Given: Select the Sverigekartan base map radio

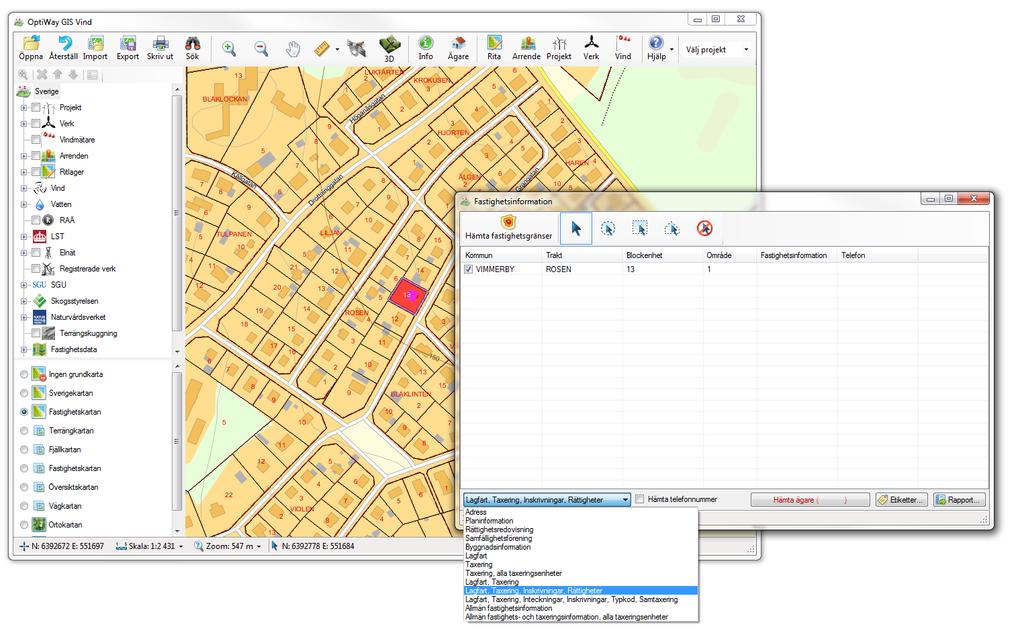Looking at the screenshot, I should [x=24, y=393].
